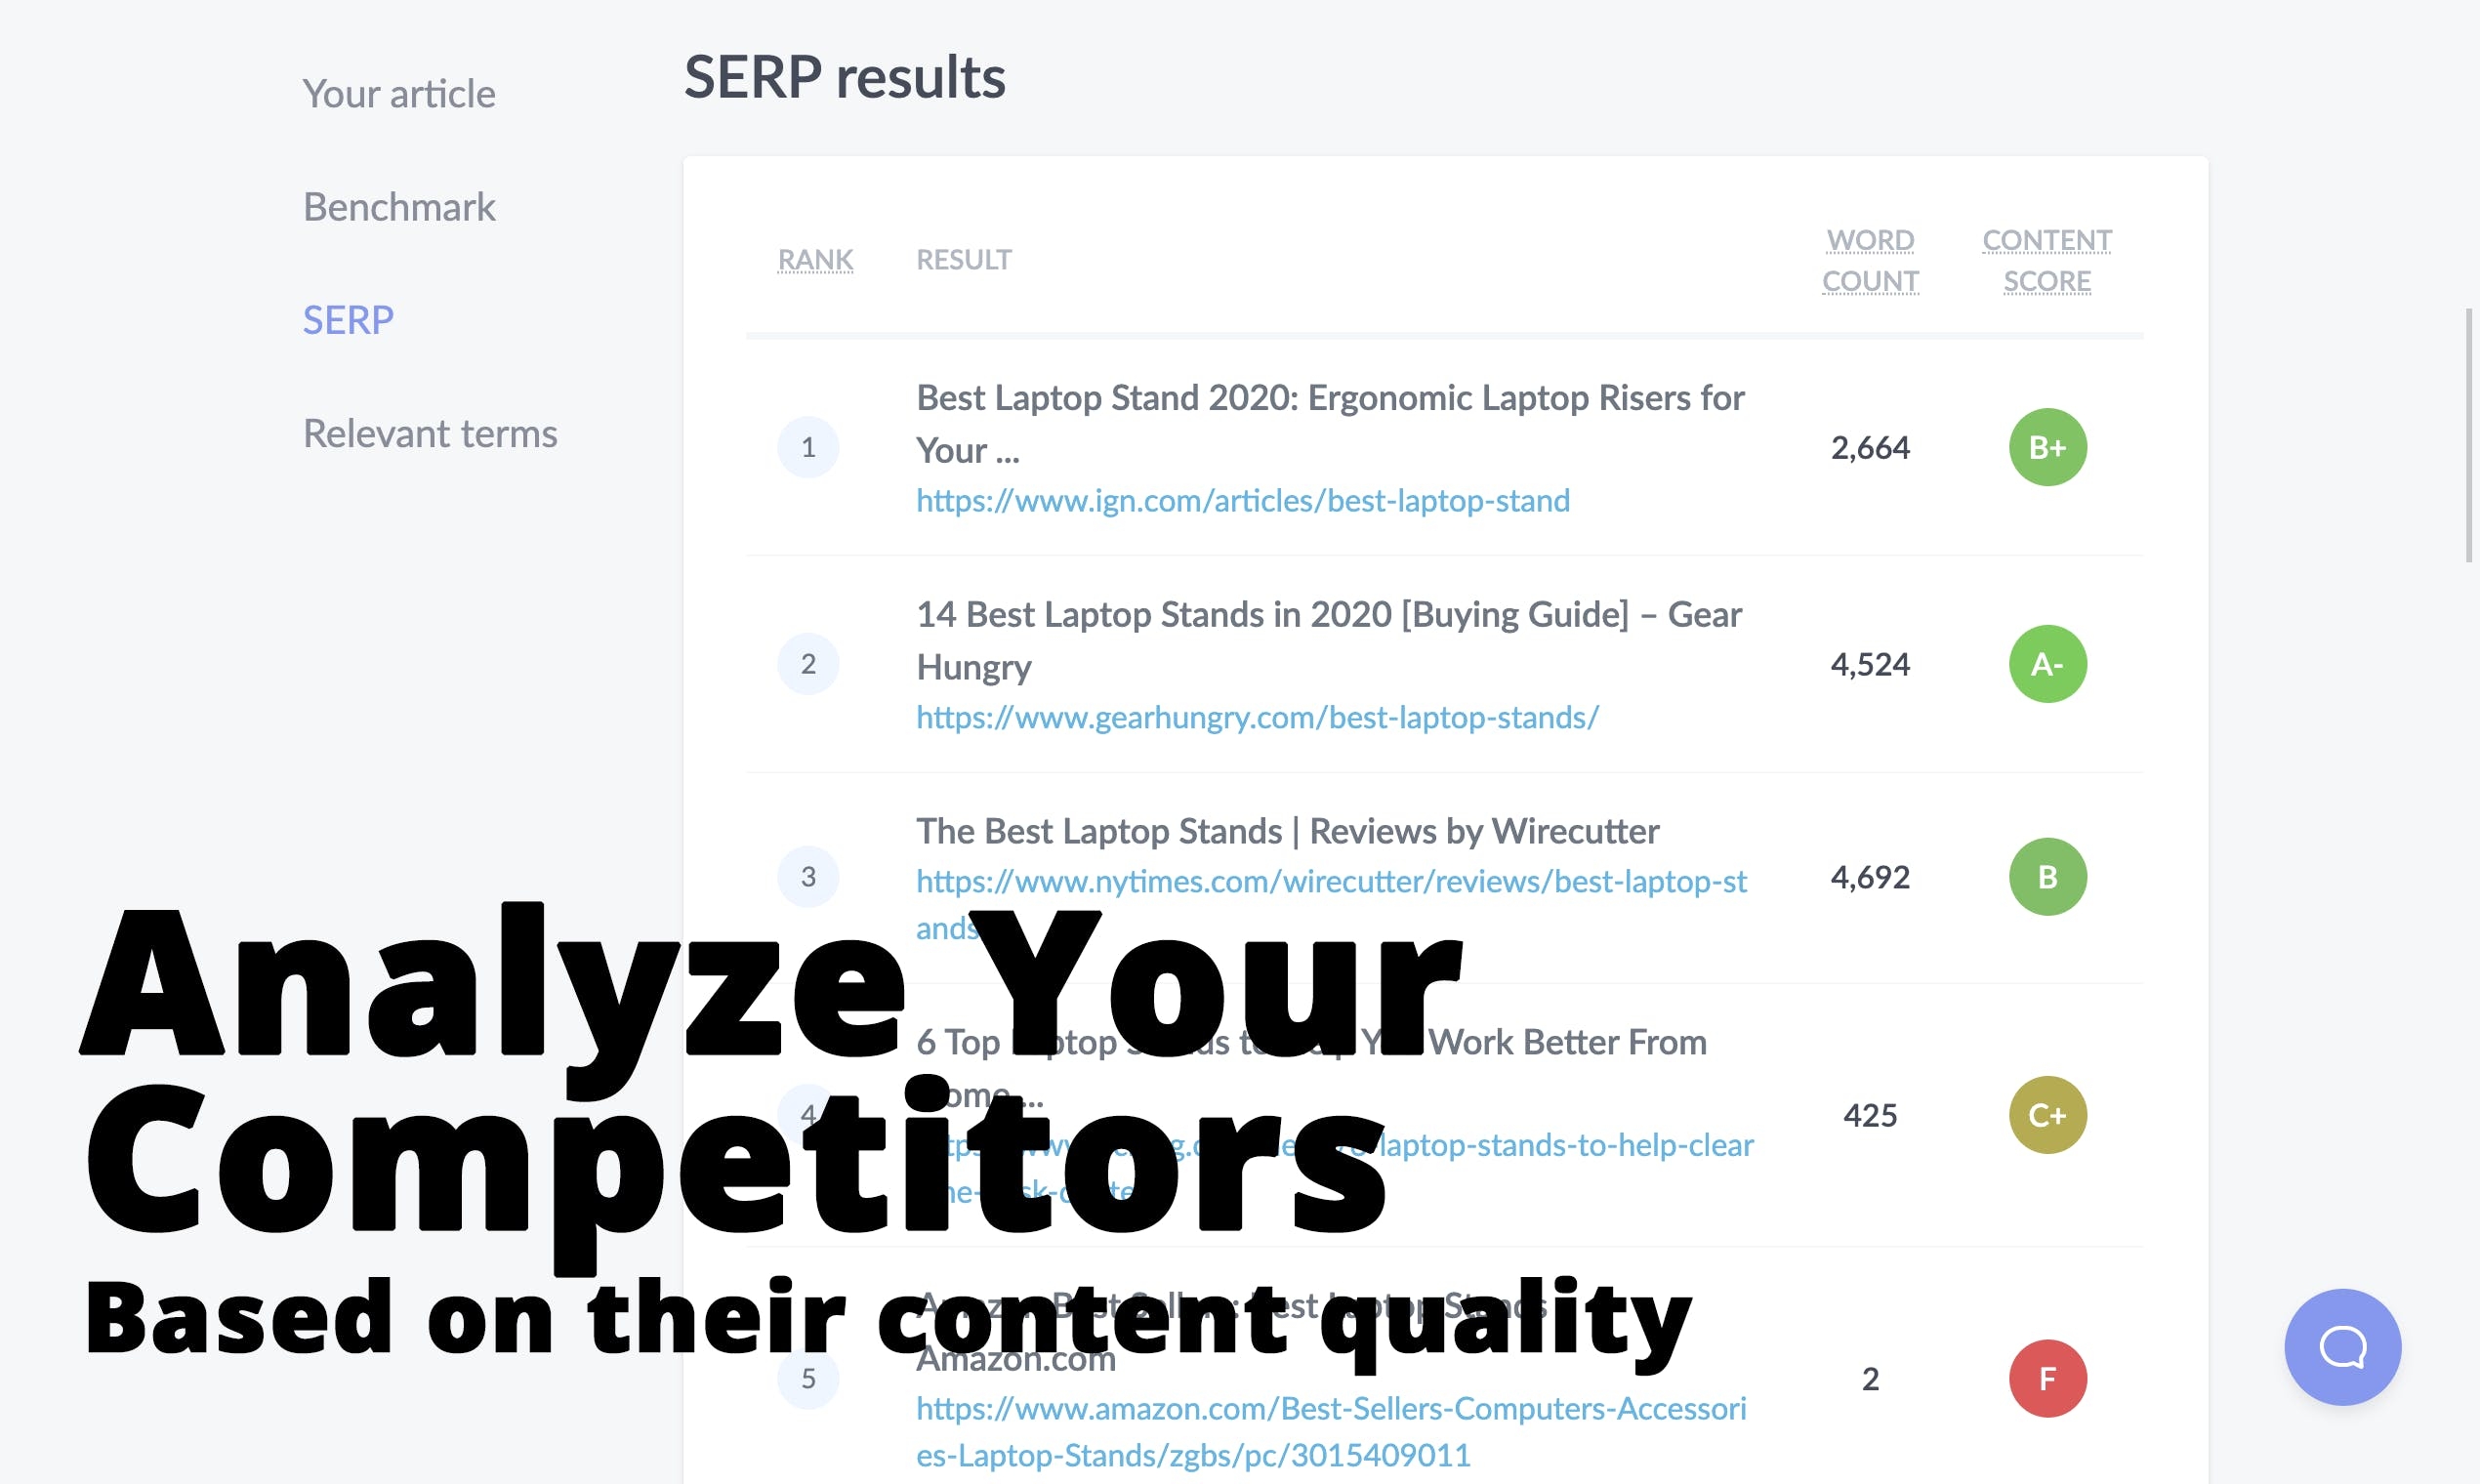Sort results by the Rank column
This screenshot has height=1484, width=2480.
click(815, 260)
